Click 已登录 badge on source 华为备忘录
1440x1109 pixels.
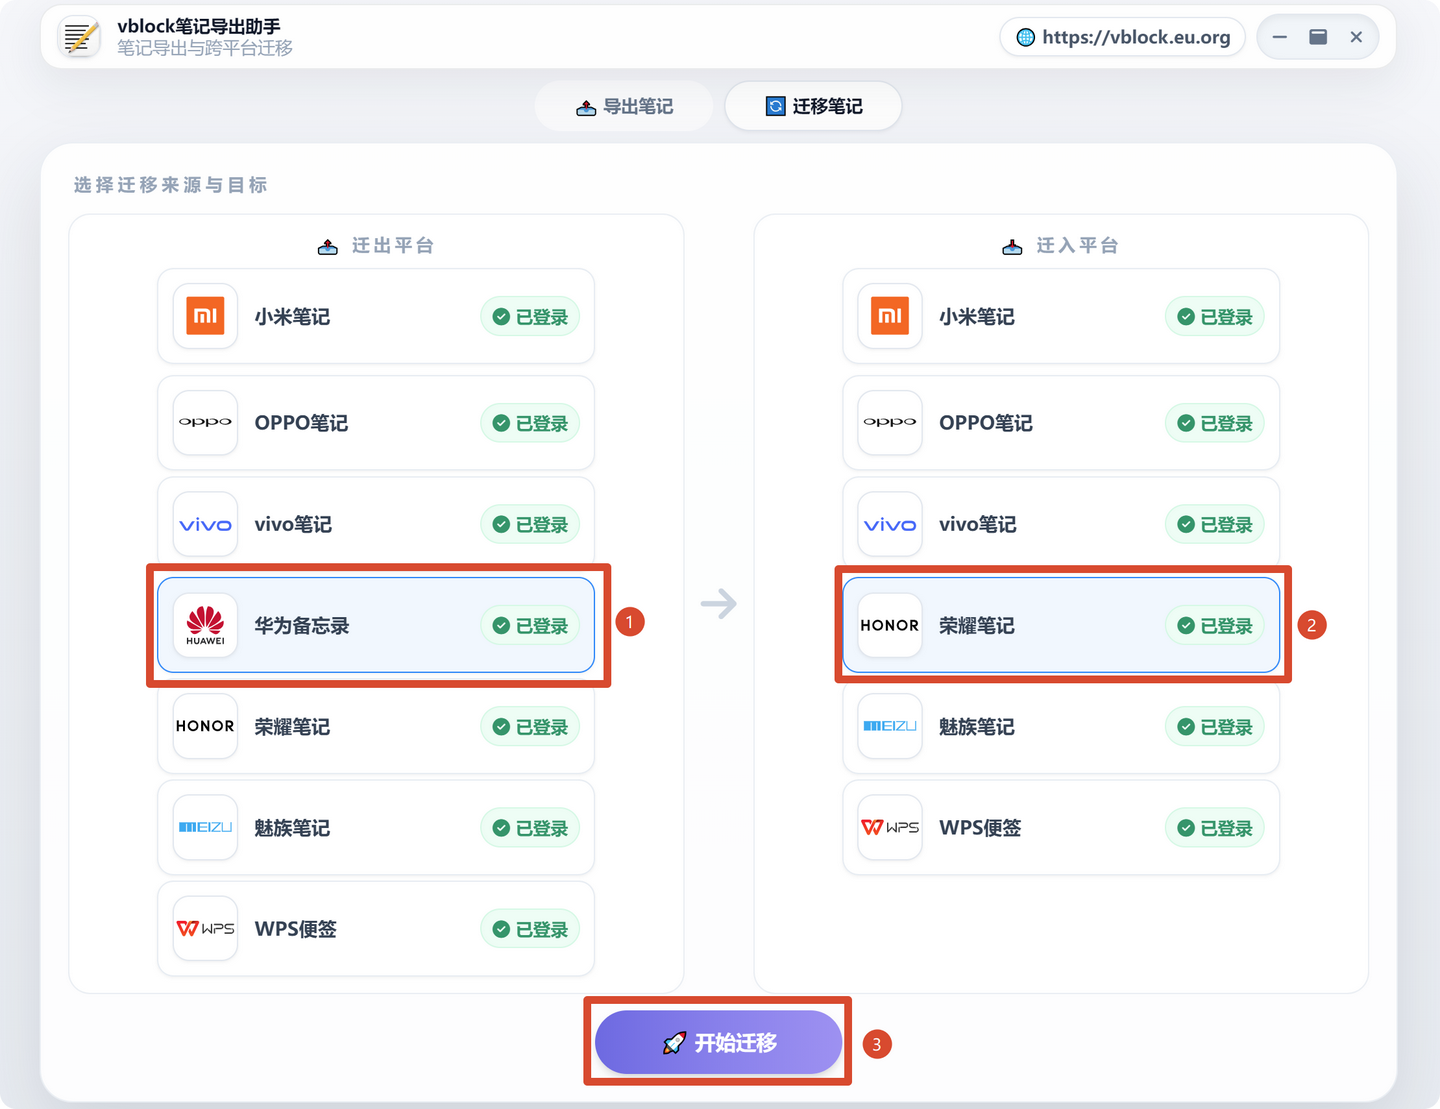pos(530,626)
